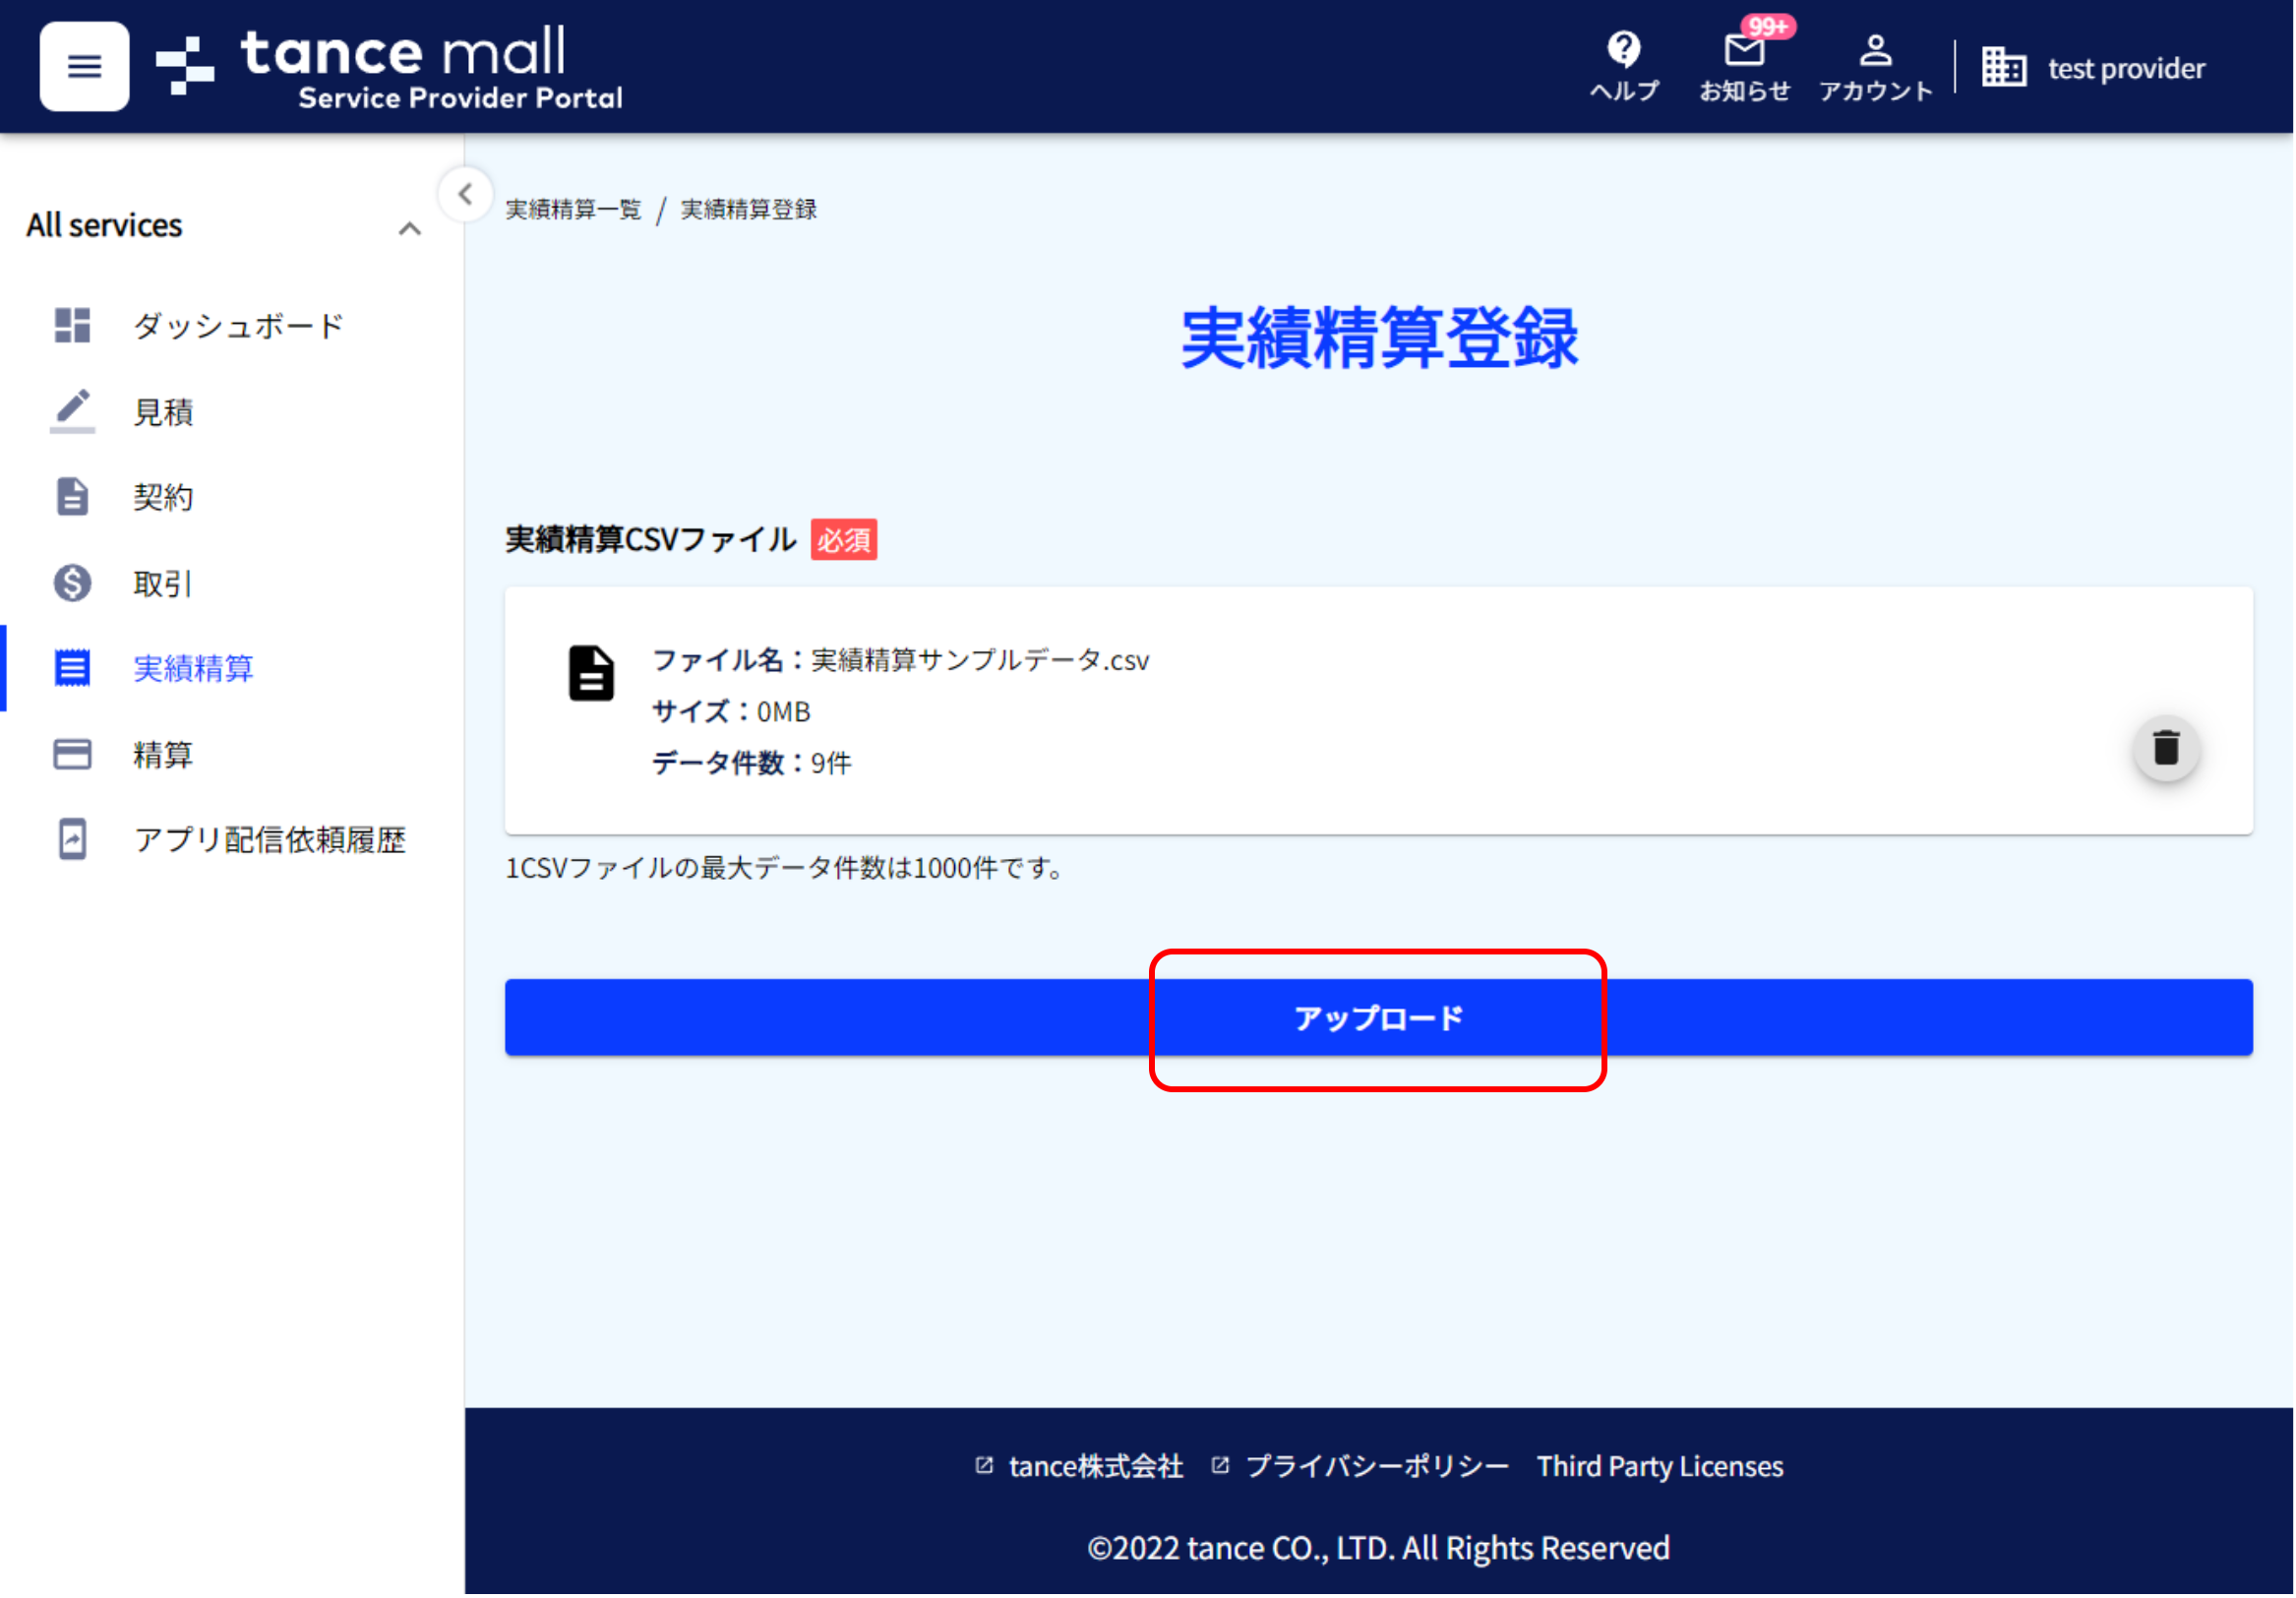This screenshot has width=2296, height=1598.
Task: Click the サイズ:0MB text
Action: [x=731, y=712]
